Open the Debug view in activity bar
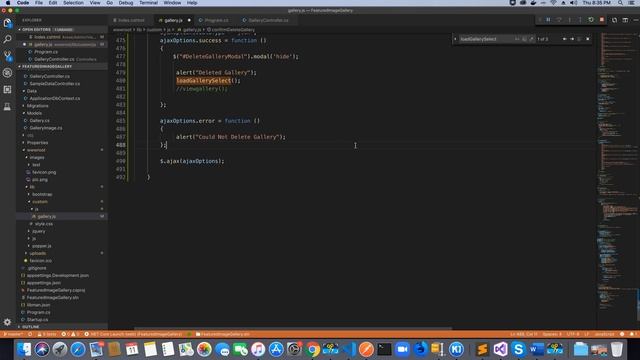The width and height of the screenshot is (640, 360). [x=7, y=73]
